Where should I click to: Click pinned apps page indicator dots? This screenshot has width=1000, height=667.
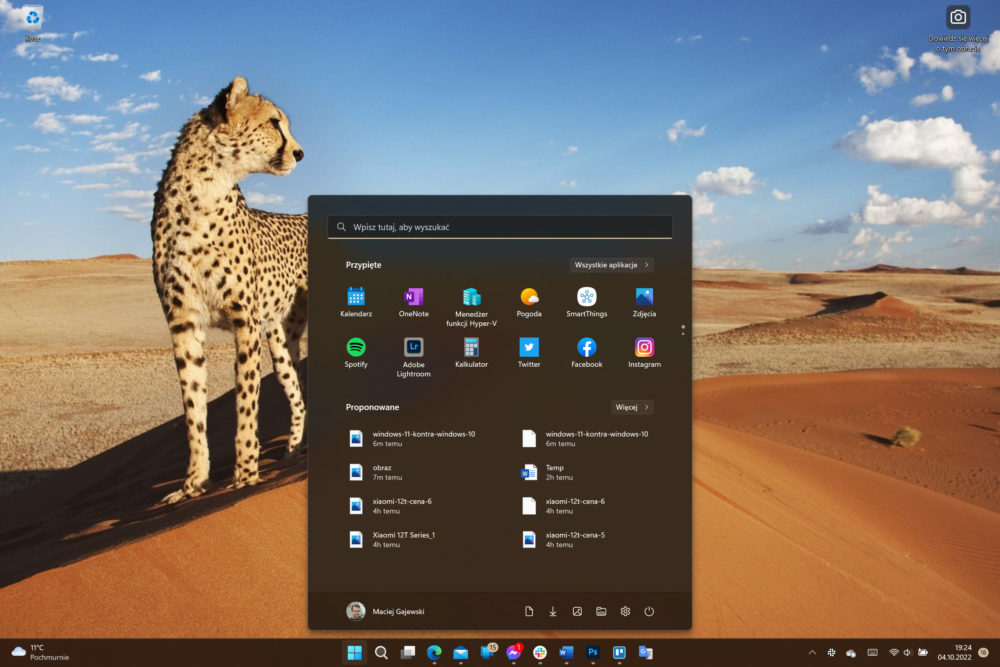tap(682, 330)
